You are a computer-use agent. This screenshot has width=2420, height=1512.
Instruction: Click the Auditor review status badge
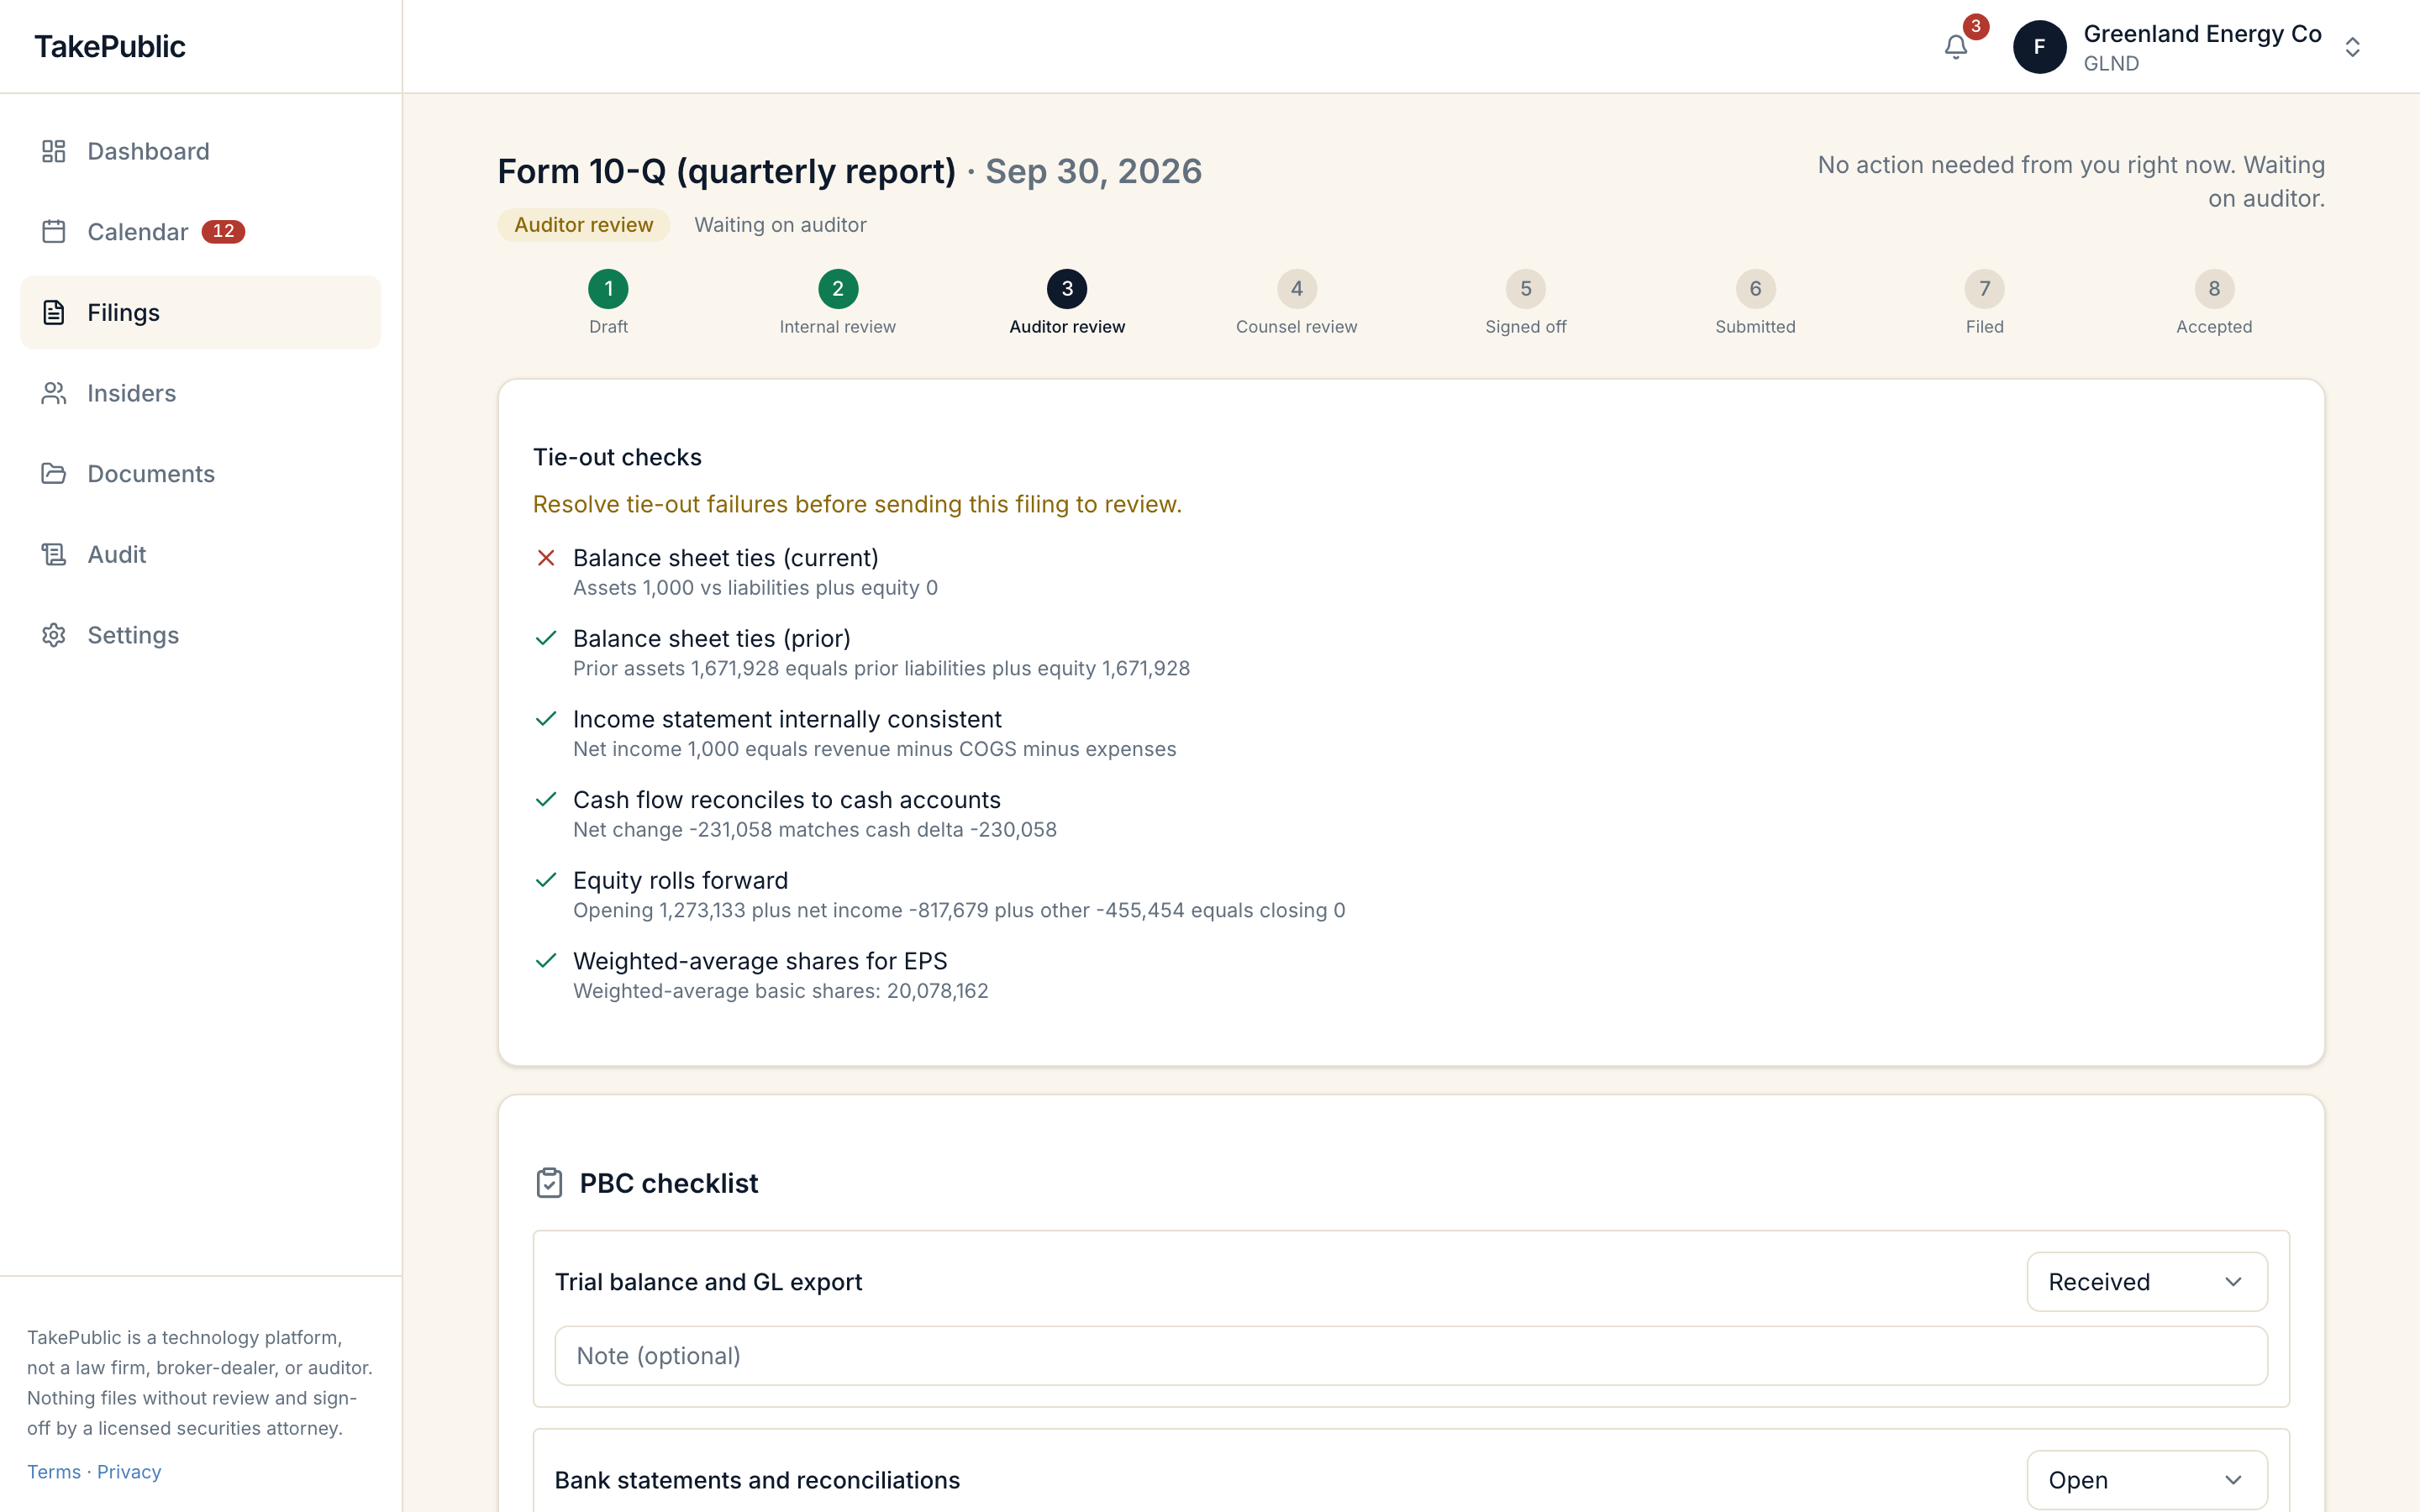point(584,225)
